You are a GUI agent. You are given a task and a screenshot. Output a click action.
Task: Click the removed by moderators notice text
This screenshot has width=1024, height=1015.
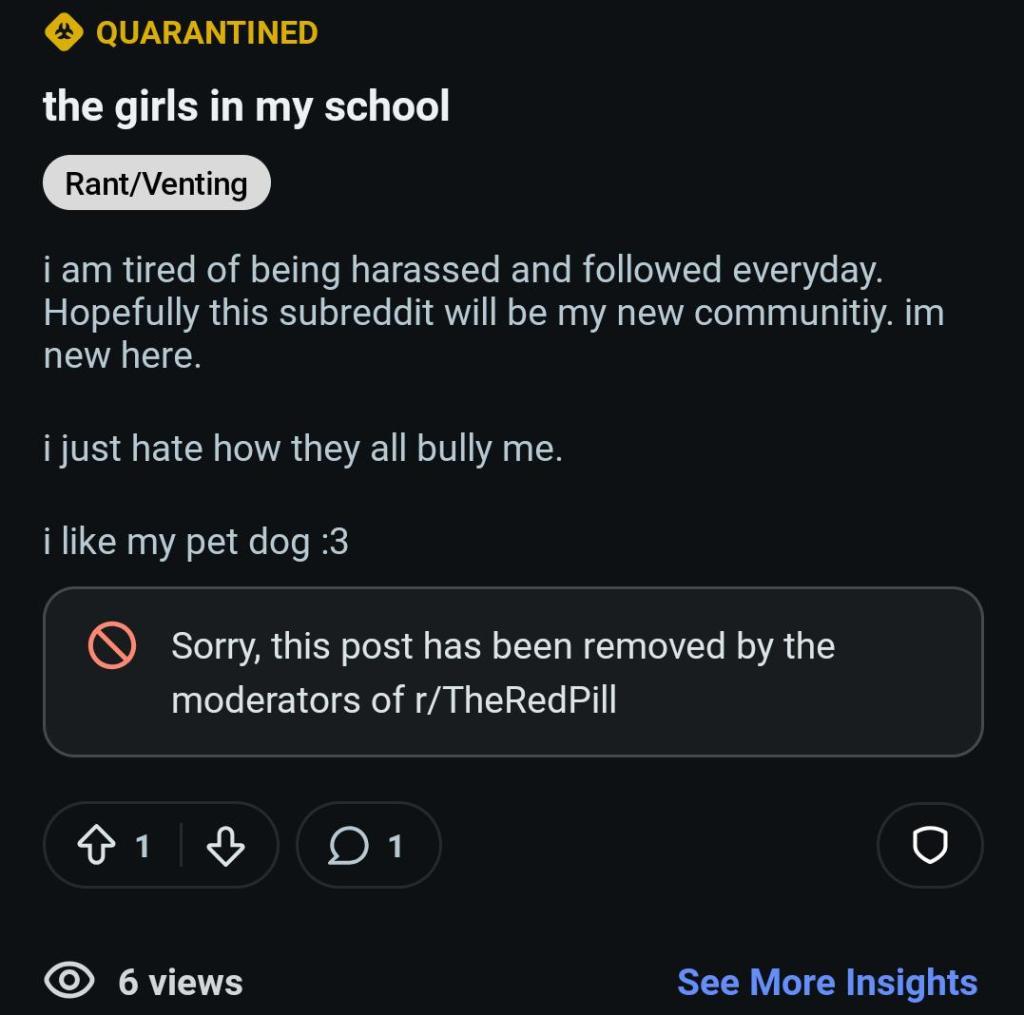(502, 647)
